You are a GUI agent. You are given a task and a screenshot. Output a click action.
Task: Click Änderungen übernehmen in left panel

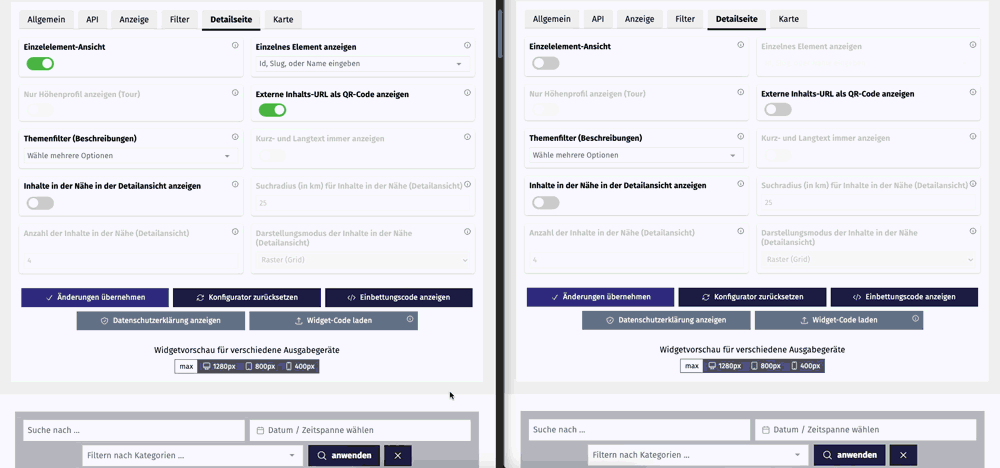click(x=95, y=297)
